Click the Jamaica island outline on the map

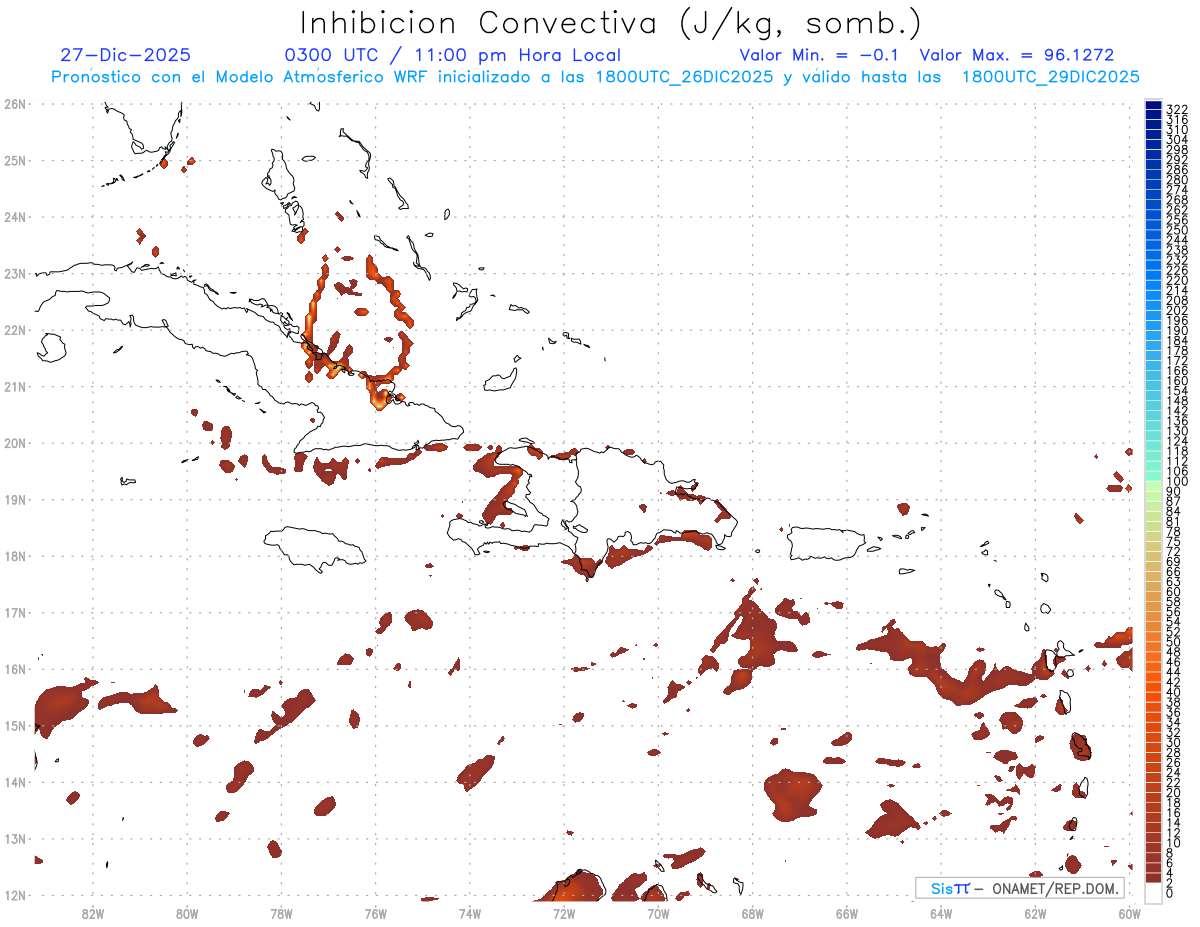(x=313, y=548)
